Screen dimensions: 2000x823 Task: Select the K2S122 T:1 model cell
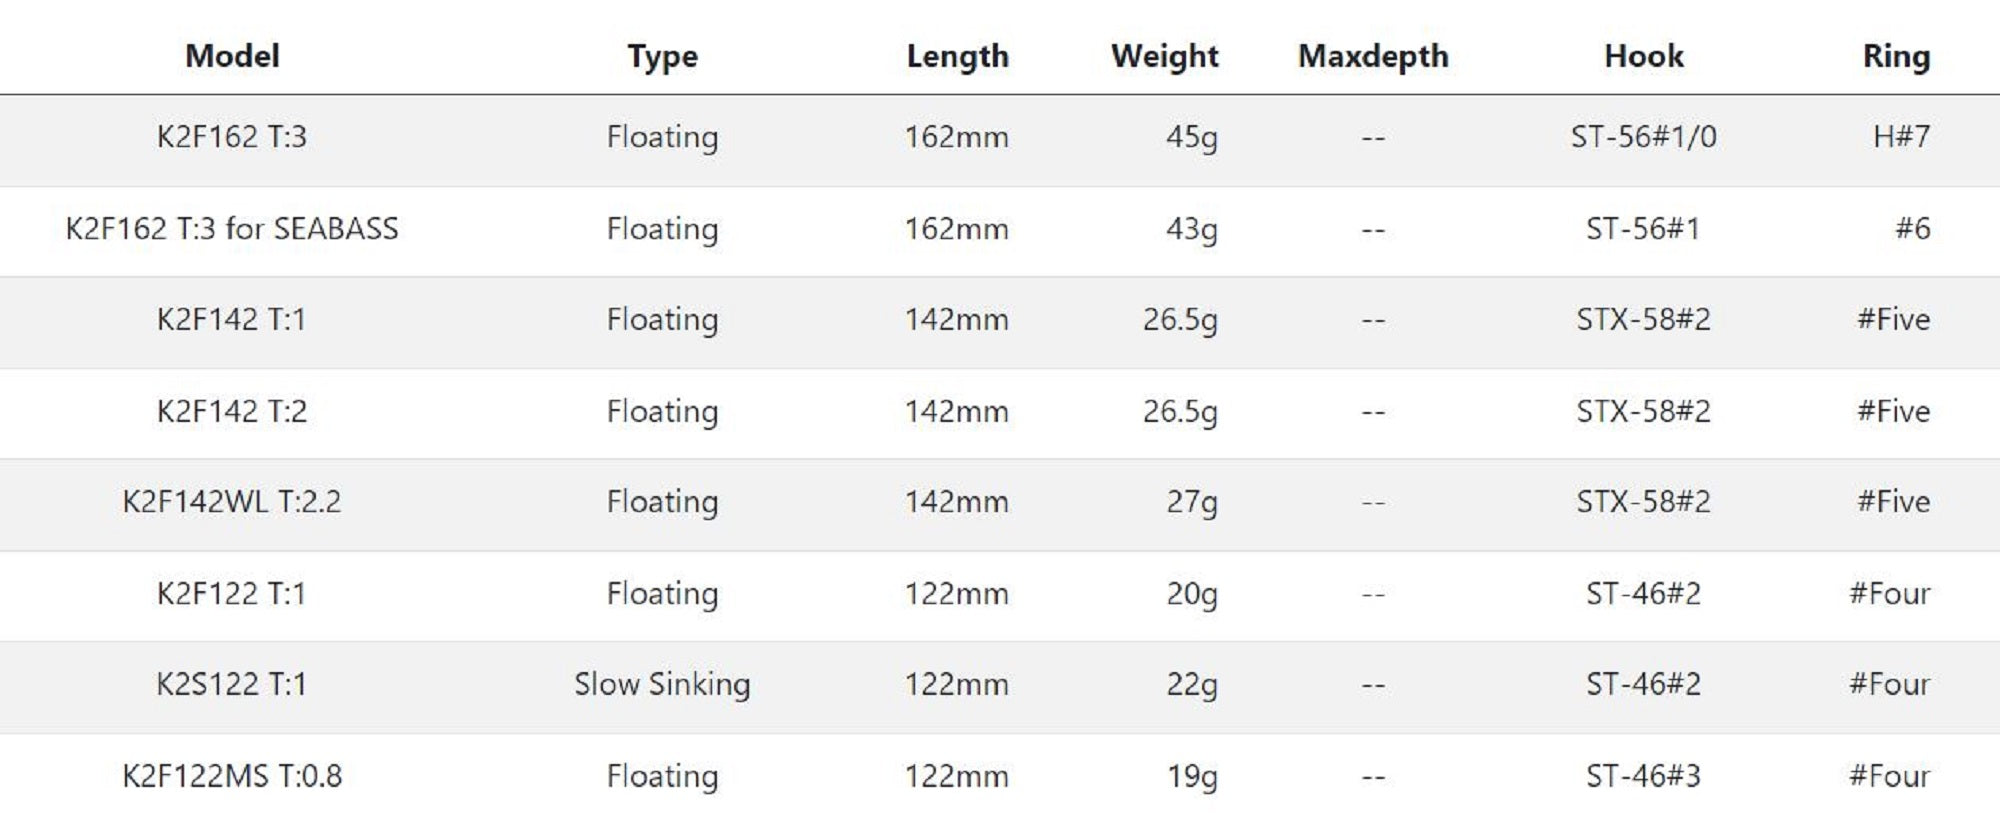pyautogui.click(x=232, y=685)
